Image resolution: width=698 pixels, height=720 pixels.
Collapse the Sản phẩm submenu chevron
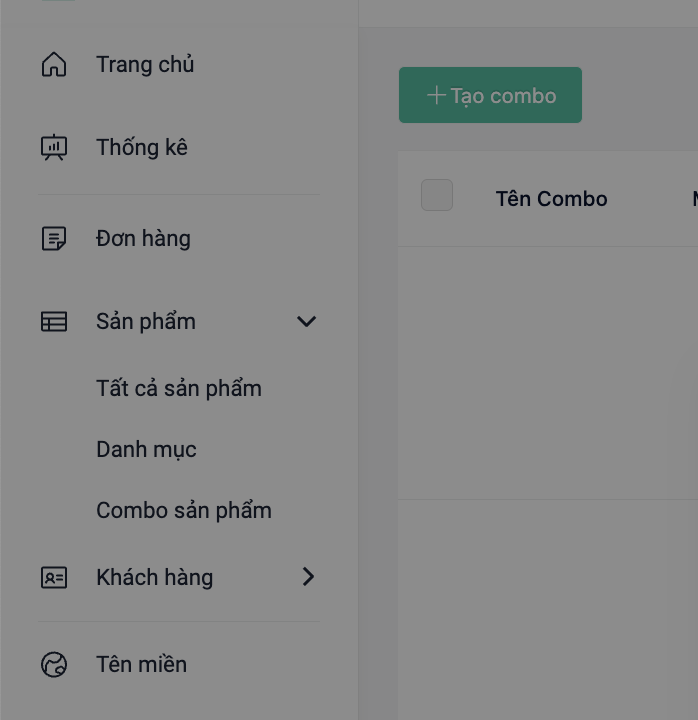click(307, 322)
